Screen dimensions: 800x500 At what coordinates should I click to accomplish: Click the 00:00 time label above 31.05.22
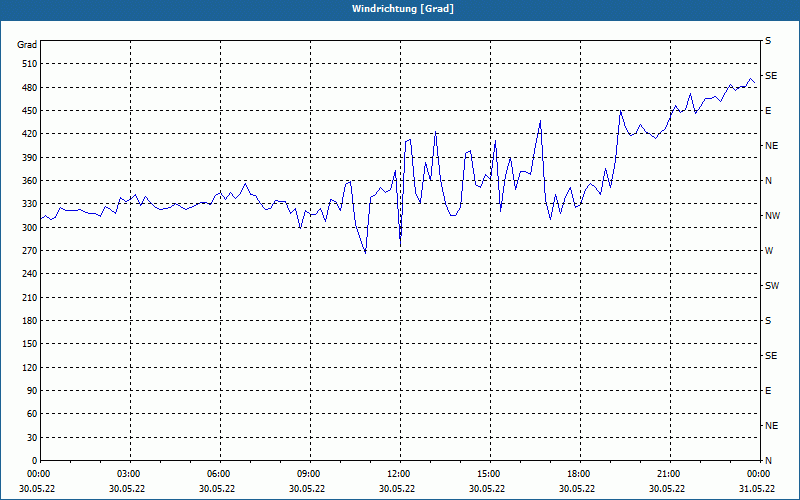758,474
